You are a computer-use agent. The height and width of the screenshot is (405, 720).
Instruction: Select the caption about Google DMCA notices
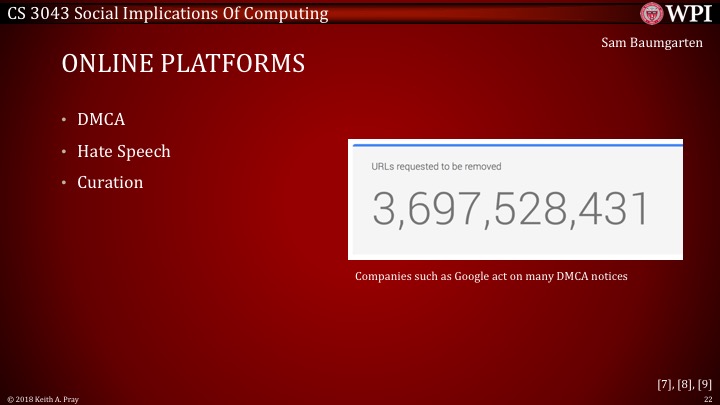(x=491, y=275)
